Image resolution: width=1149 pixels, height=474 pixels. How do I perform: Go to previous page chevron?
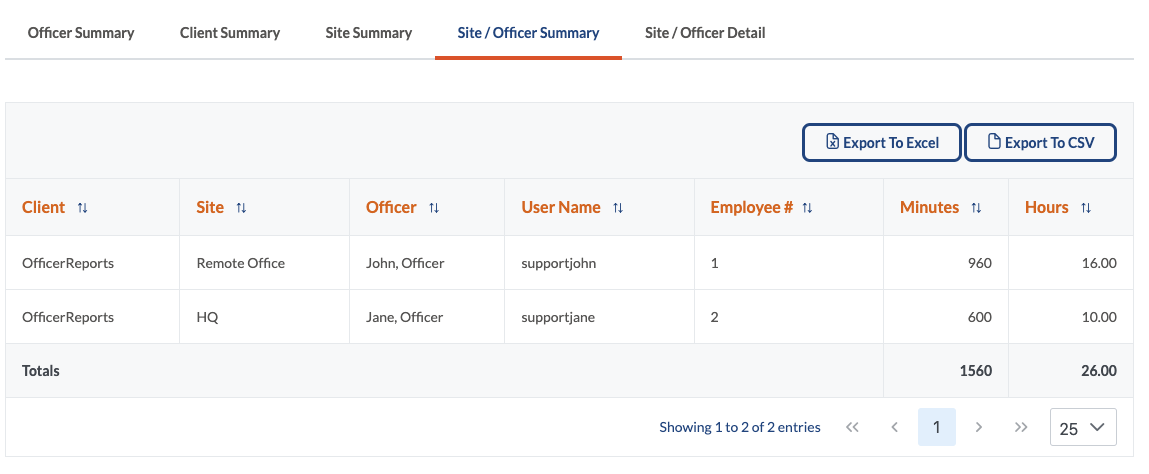point(894,427)
